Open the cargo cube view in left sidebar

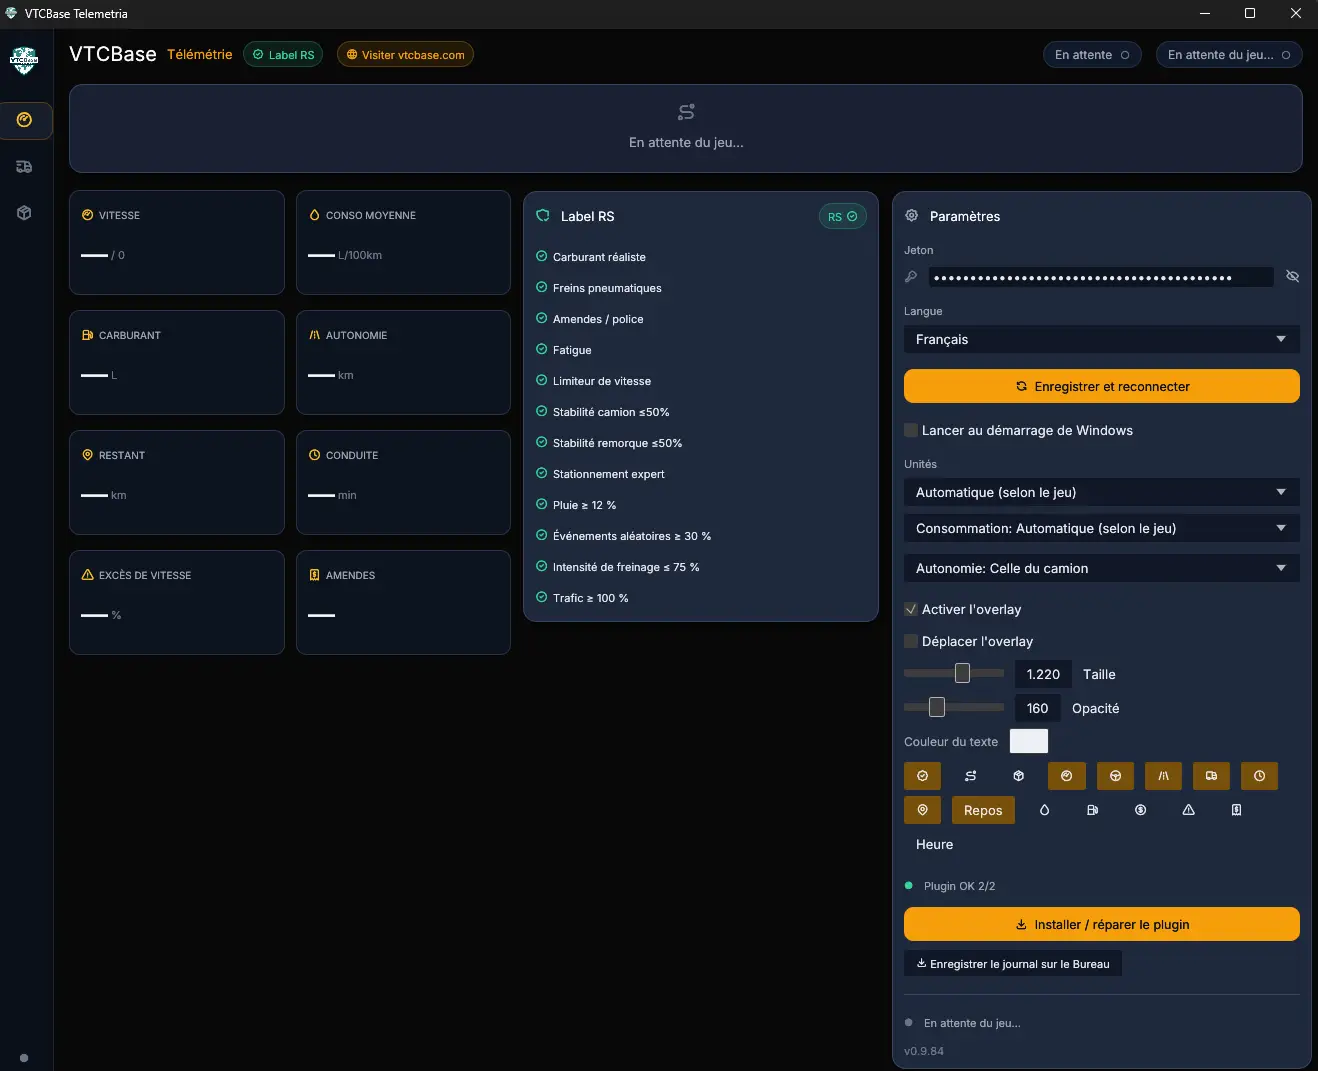click(25, 213)
